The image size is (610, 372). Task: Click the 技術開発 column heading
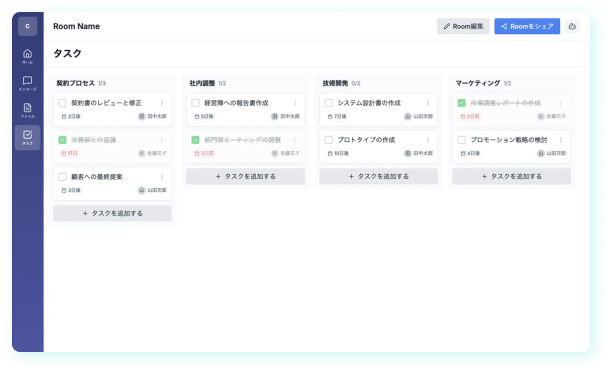point(335,83)
